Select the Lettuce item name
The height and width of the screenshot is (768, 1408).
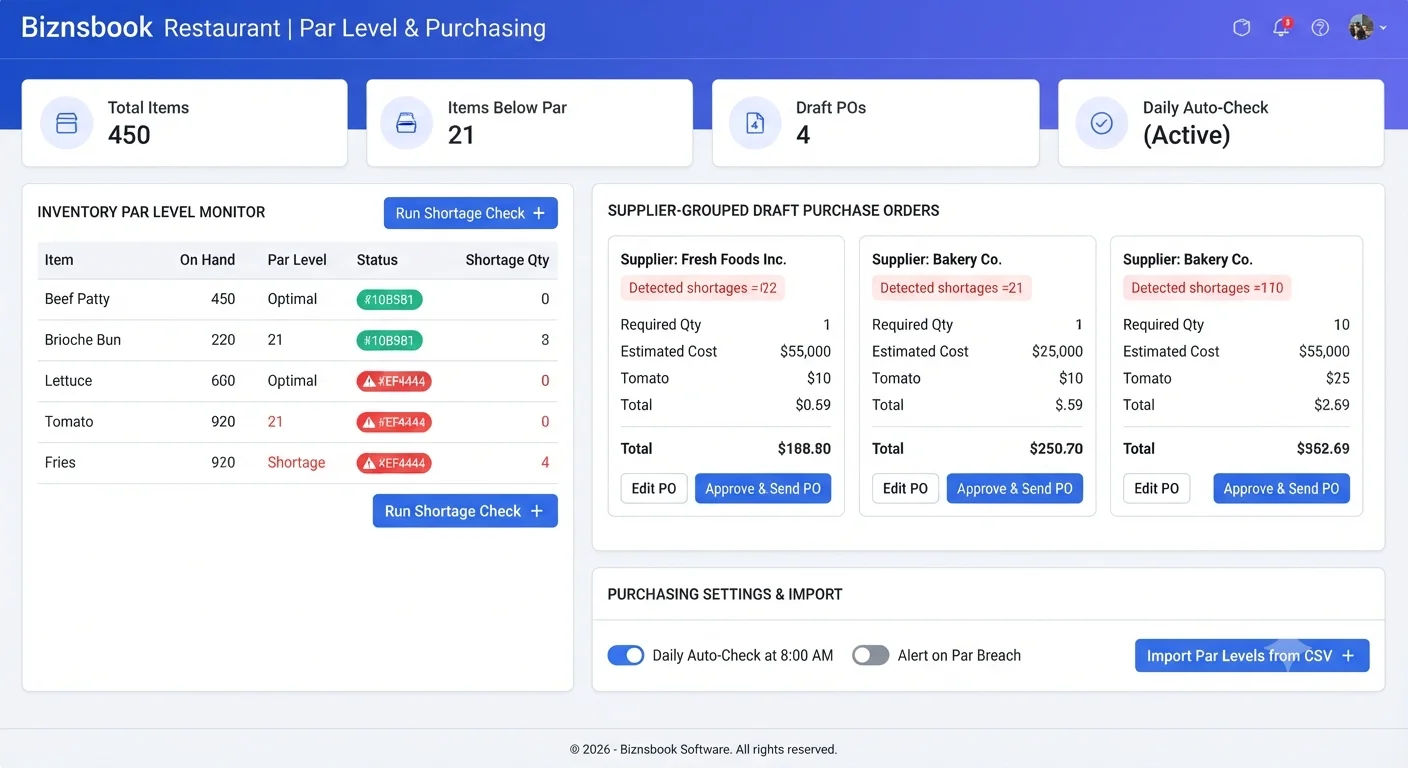(68, 381)
